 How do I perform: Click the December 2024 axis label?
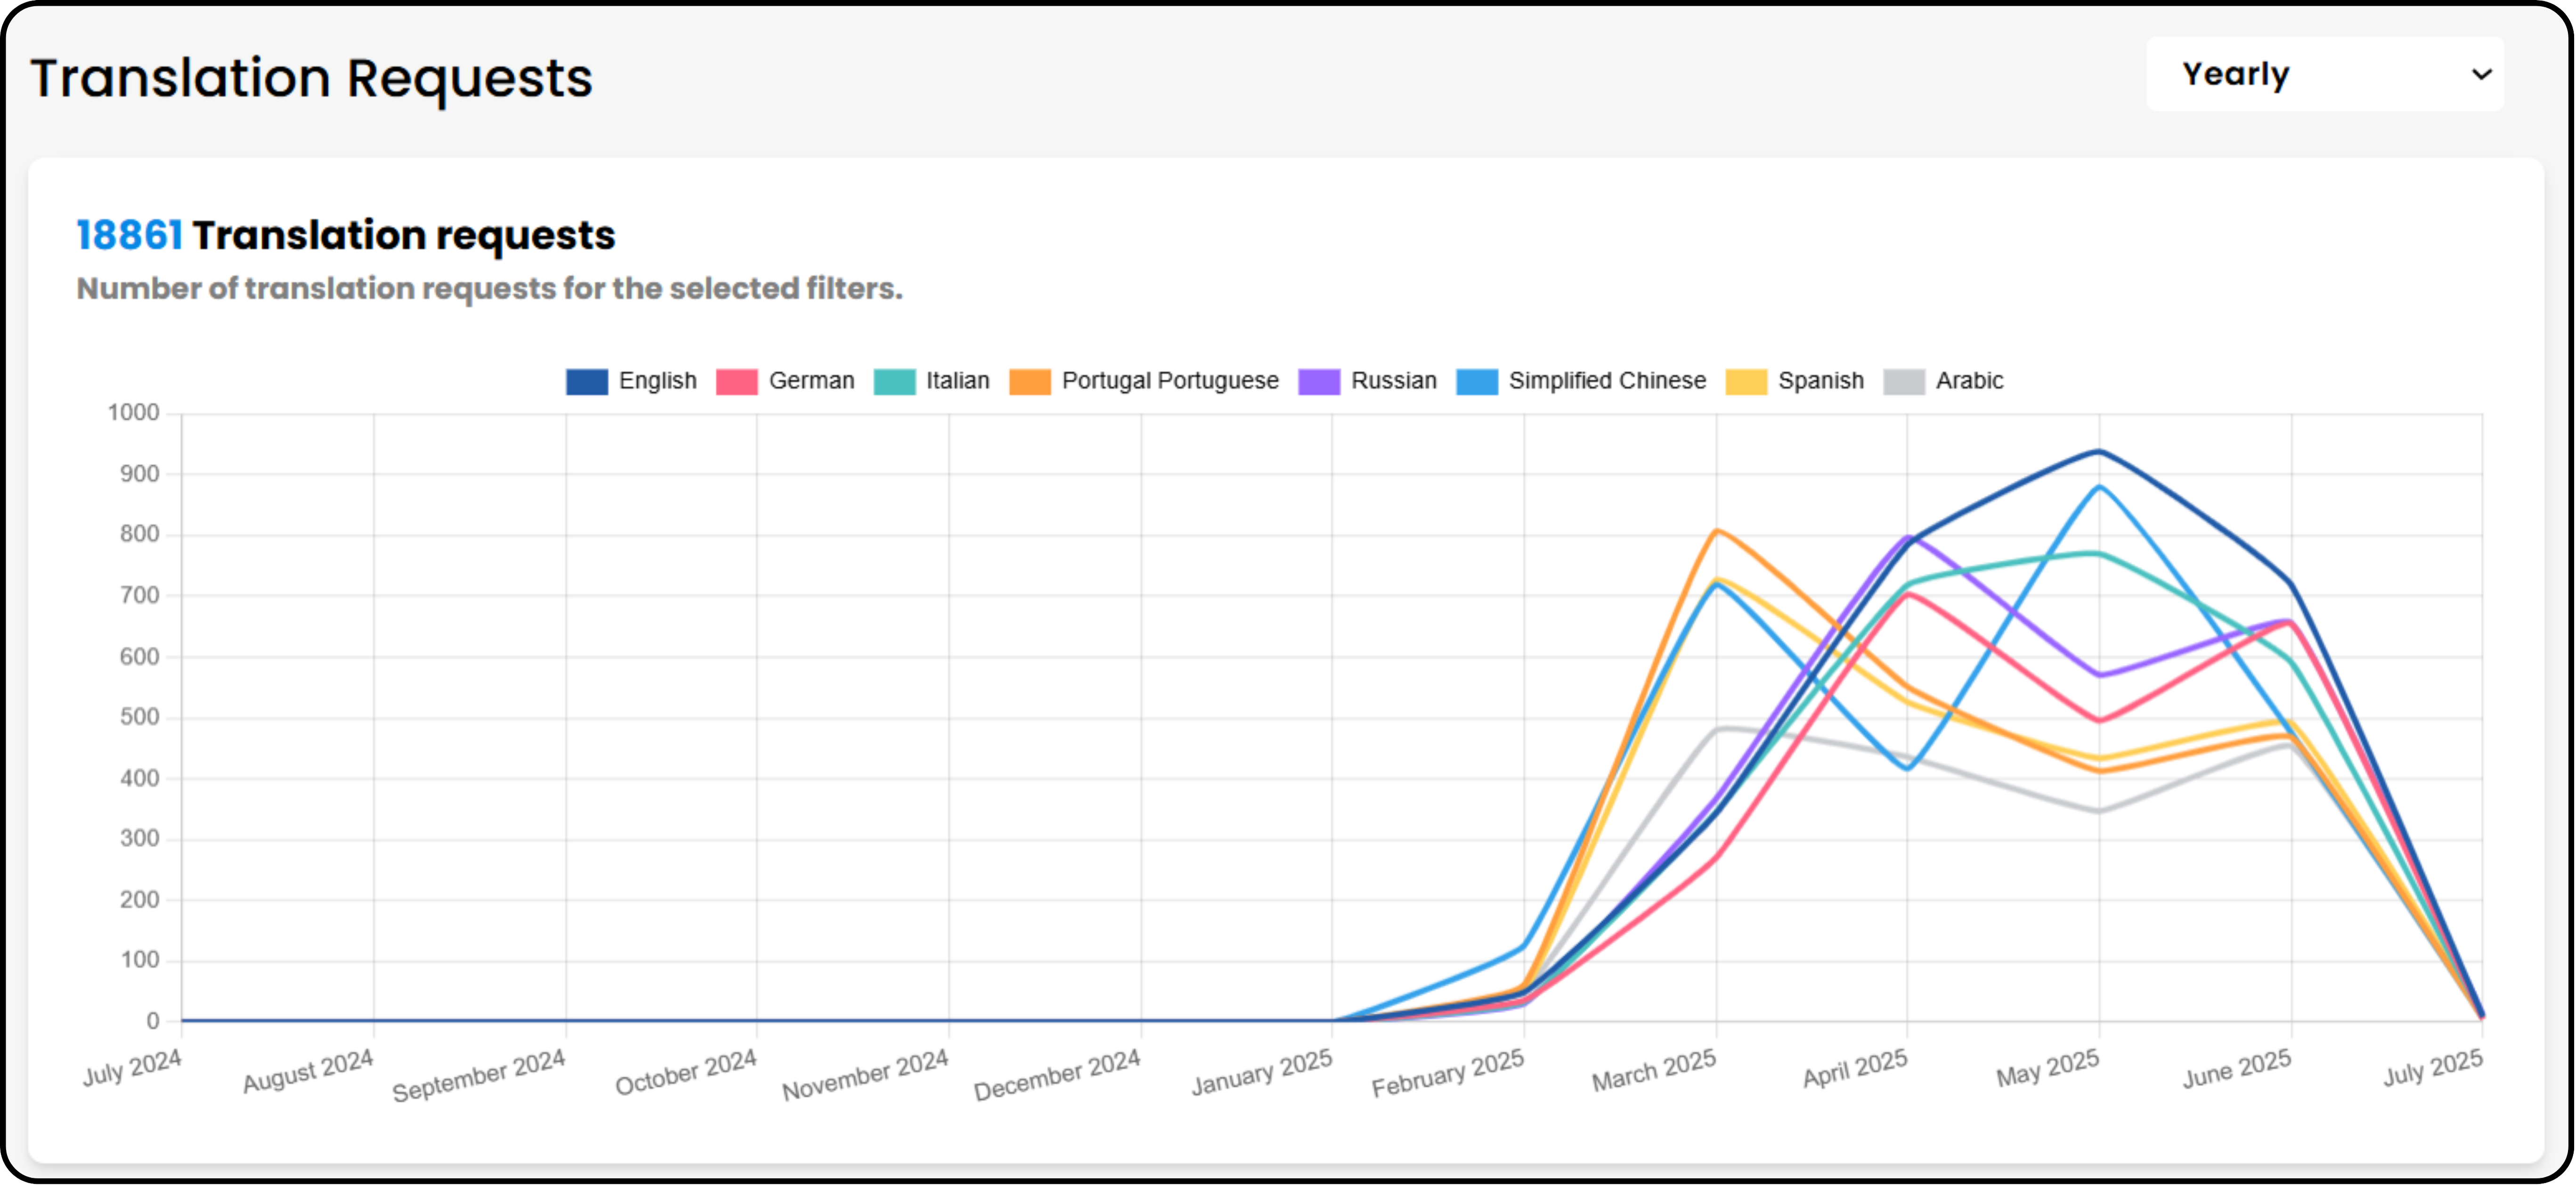click(1057, 1075)
